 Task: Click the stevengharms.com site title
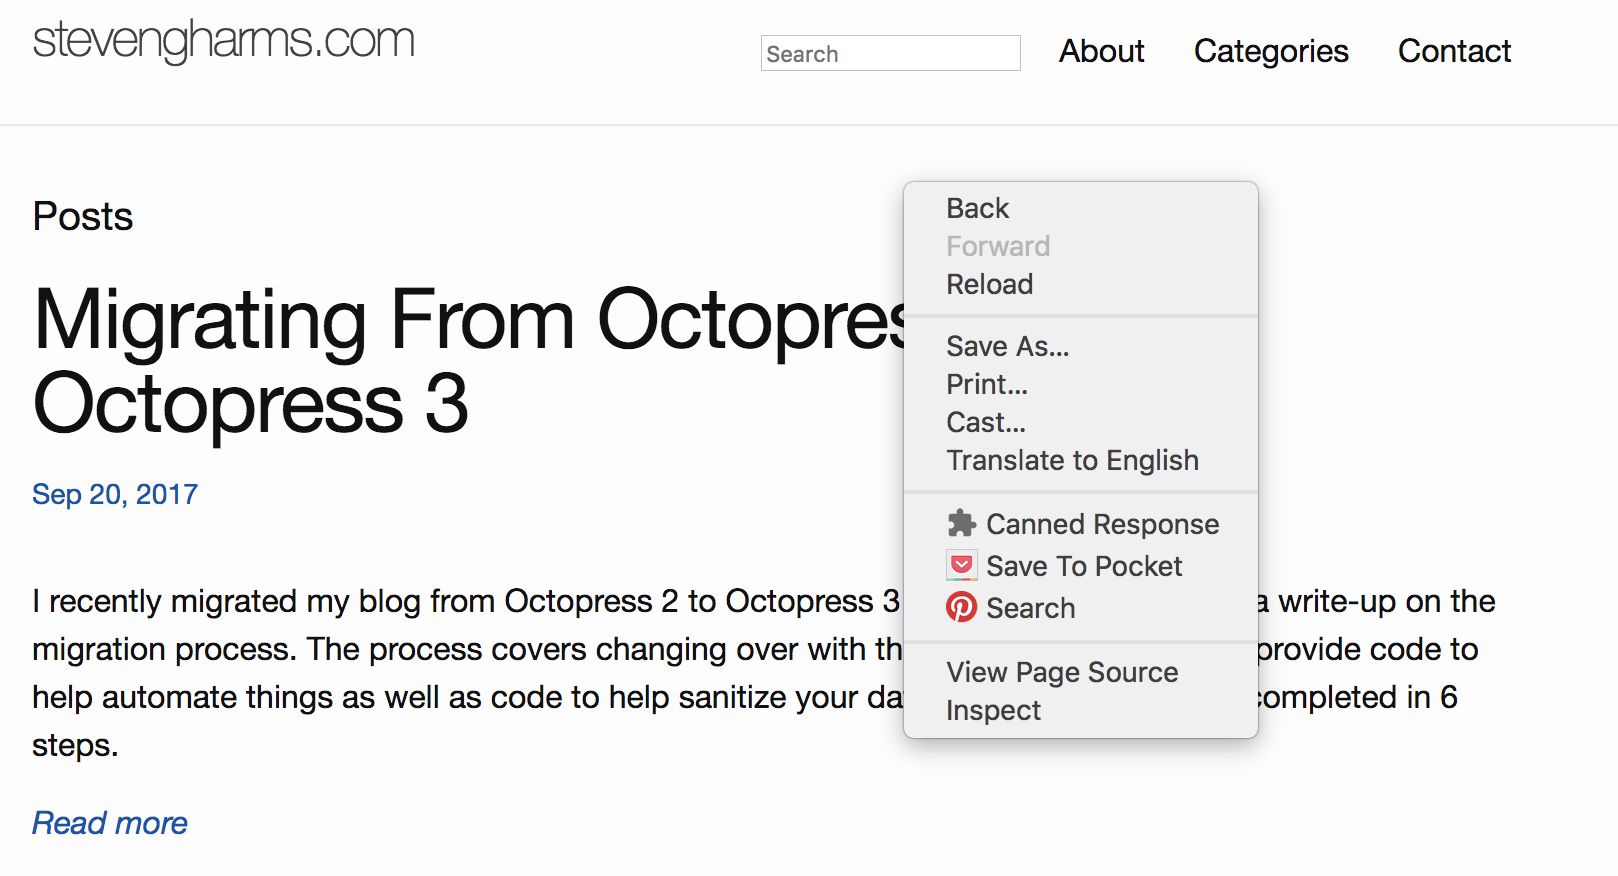(x=223, y=40)
